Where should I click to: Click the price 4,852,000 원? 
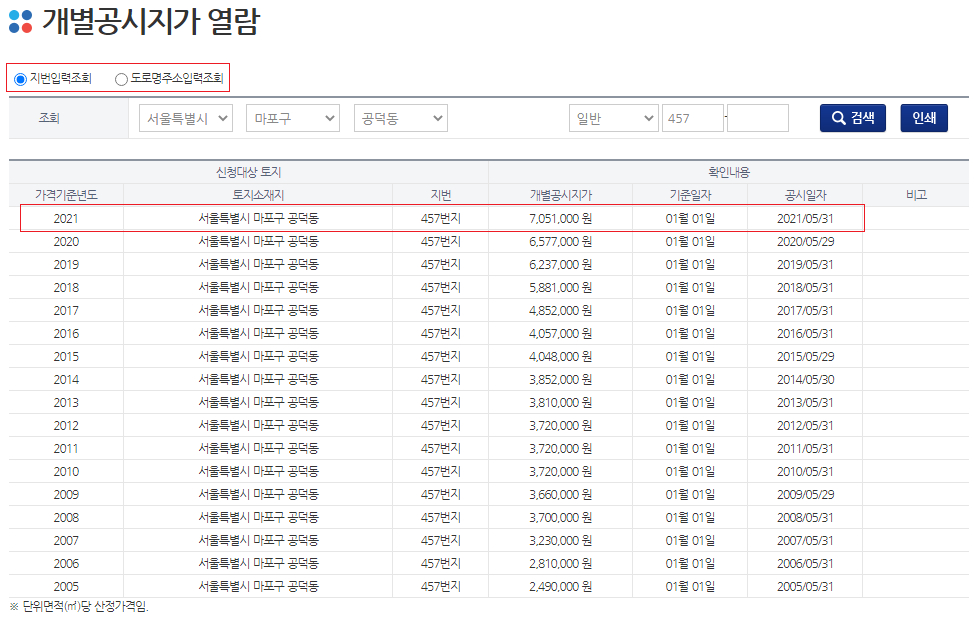560,310
